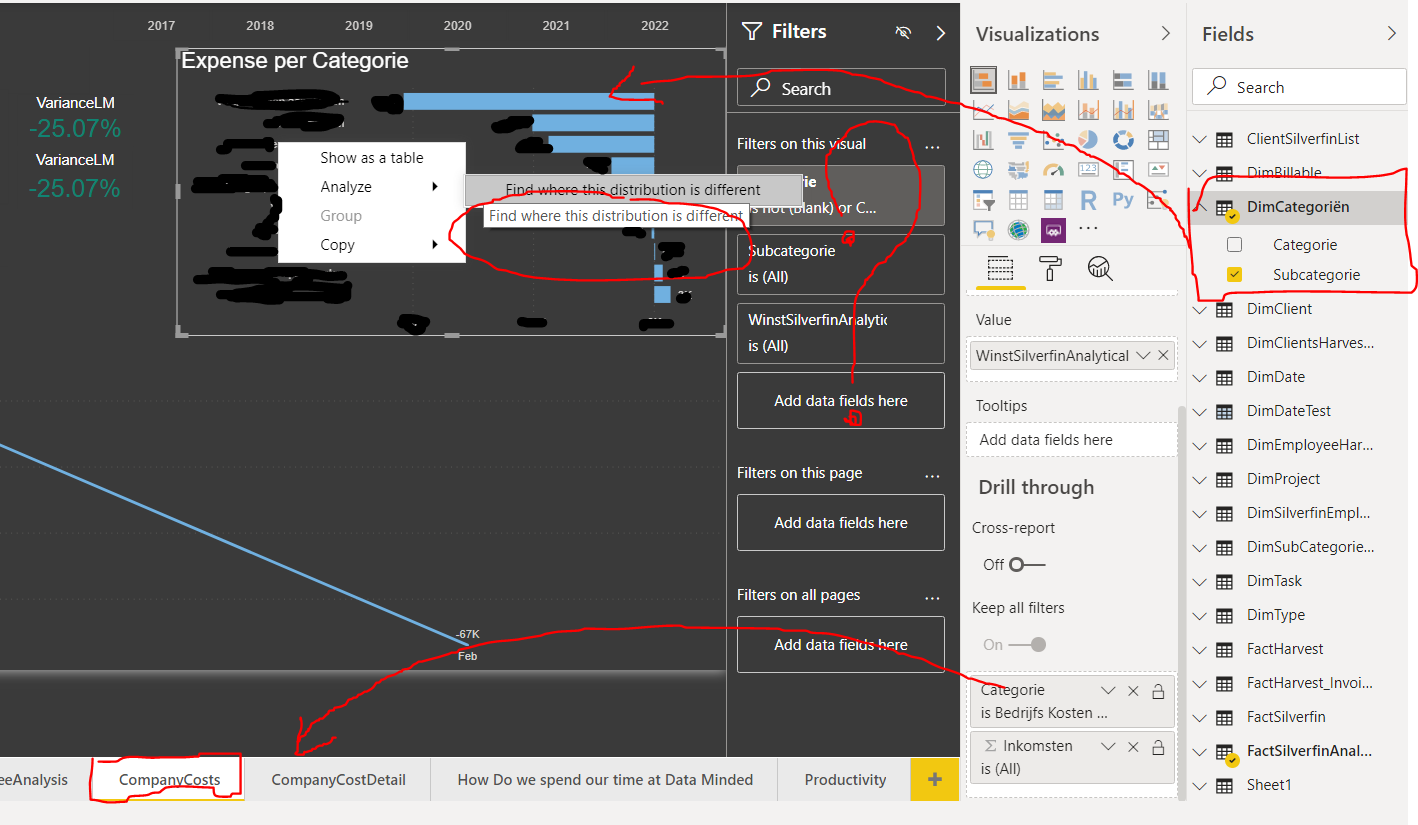Switch to the Productivity page tab
Image resolution: width=1418 pixels, height=825 pixels.
pyautogui.click(x=845, y=779)
